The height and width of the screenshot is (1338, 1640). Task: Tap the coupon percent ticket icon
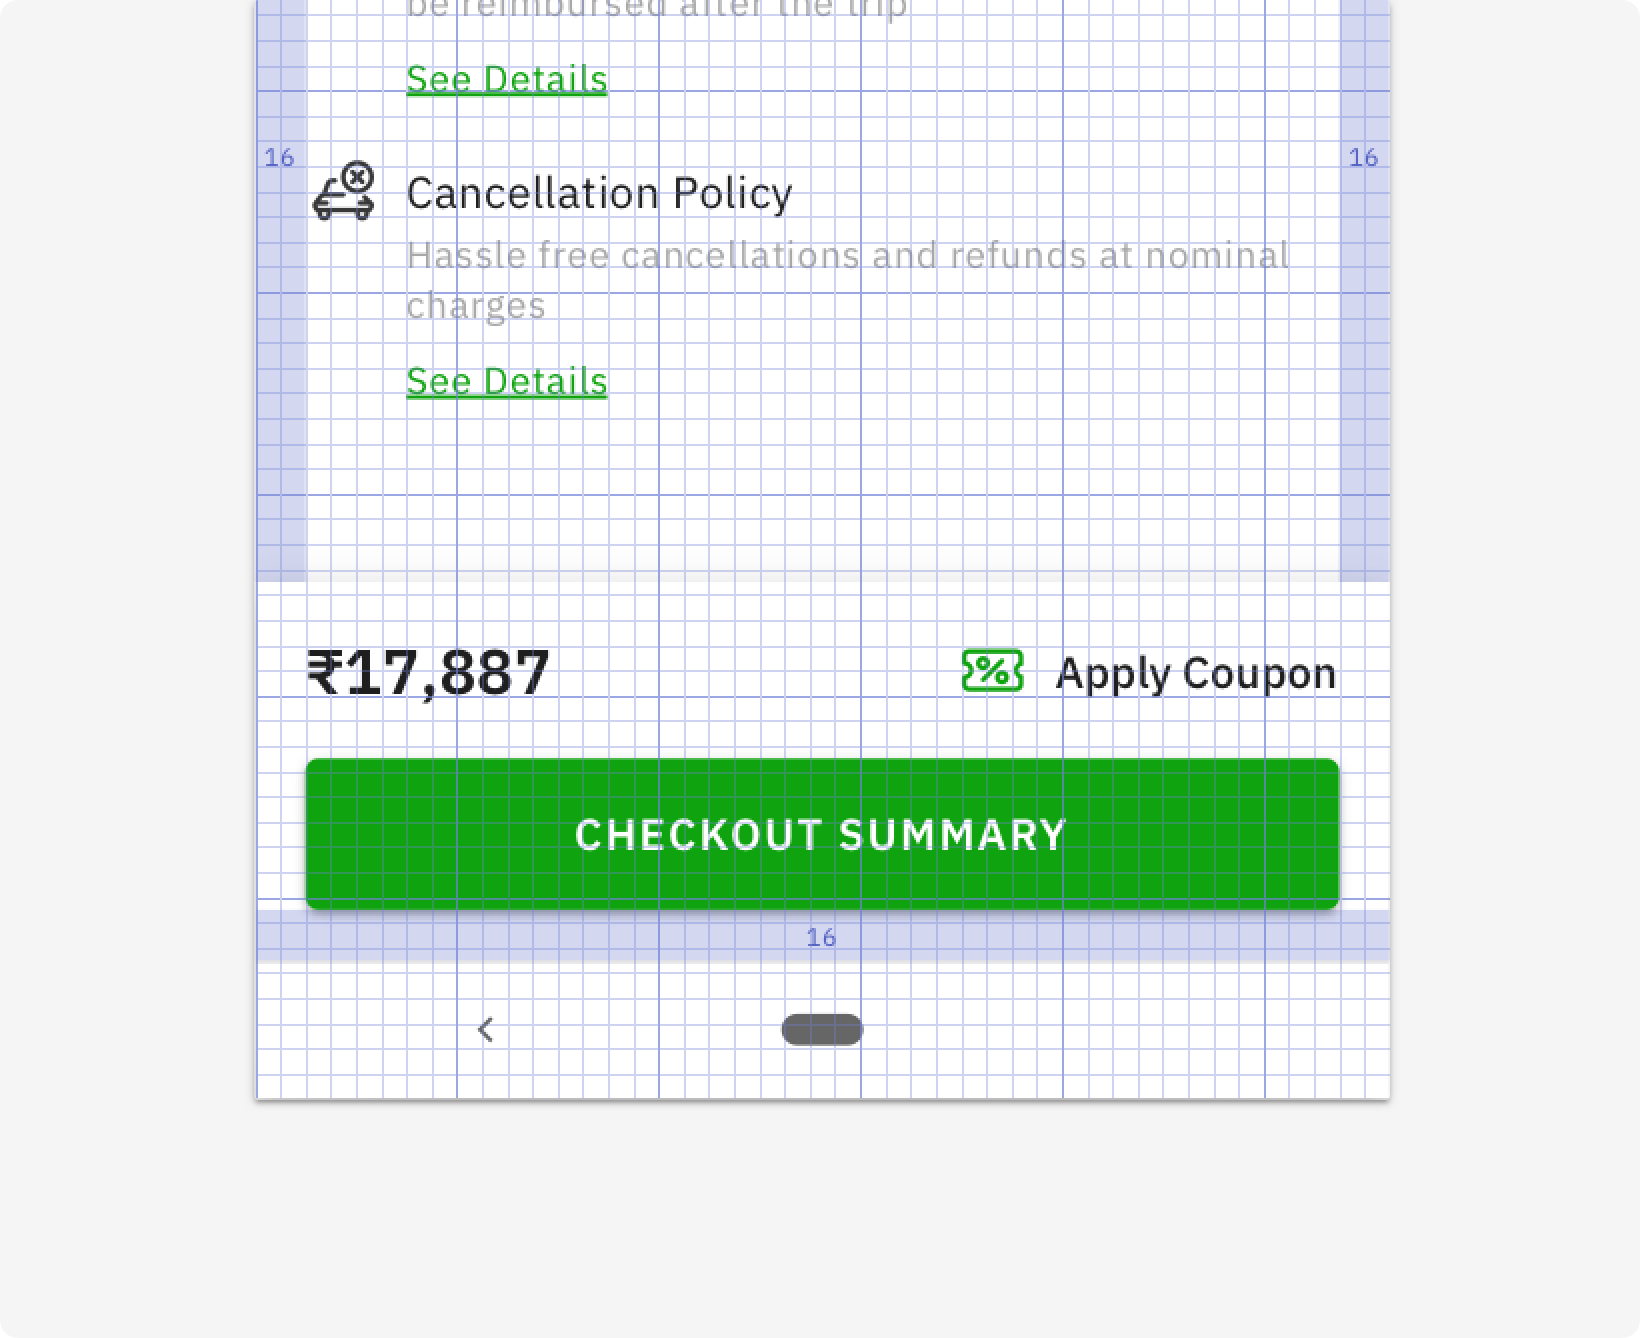coord(992,671)
